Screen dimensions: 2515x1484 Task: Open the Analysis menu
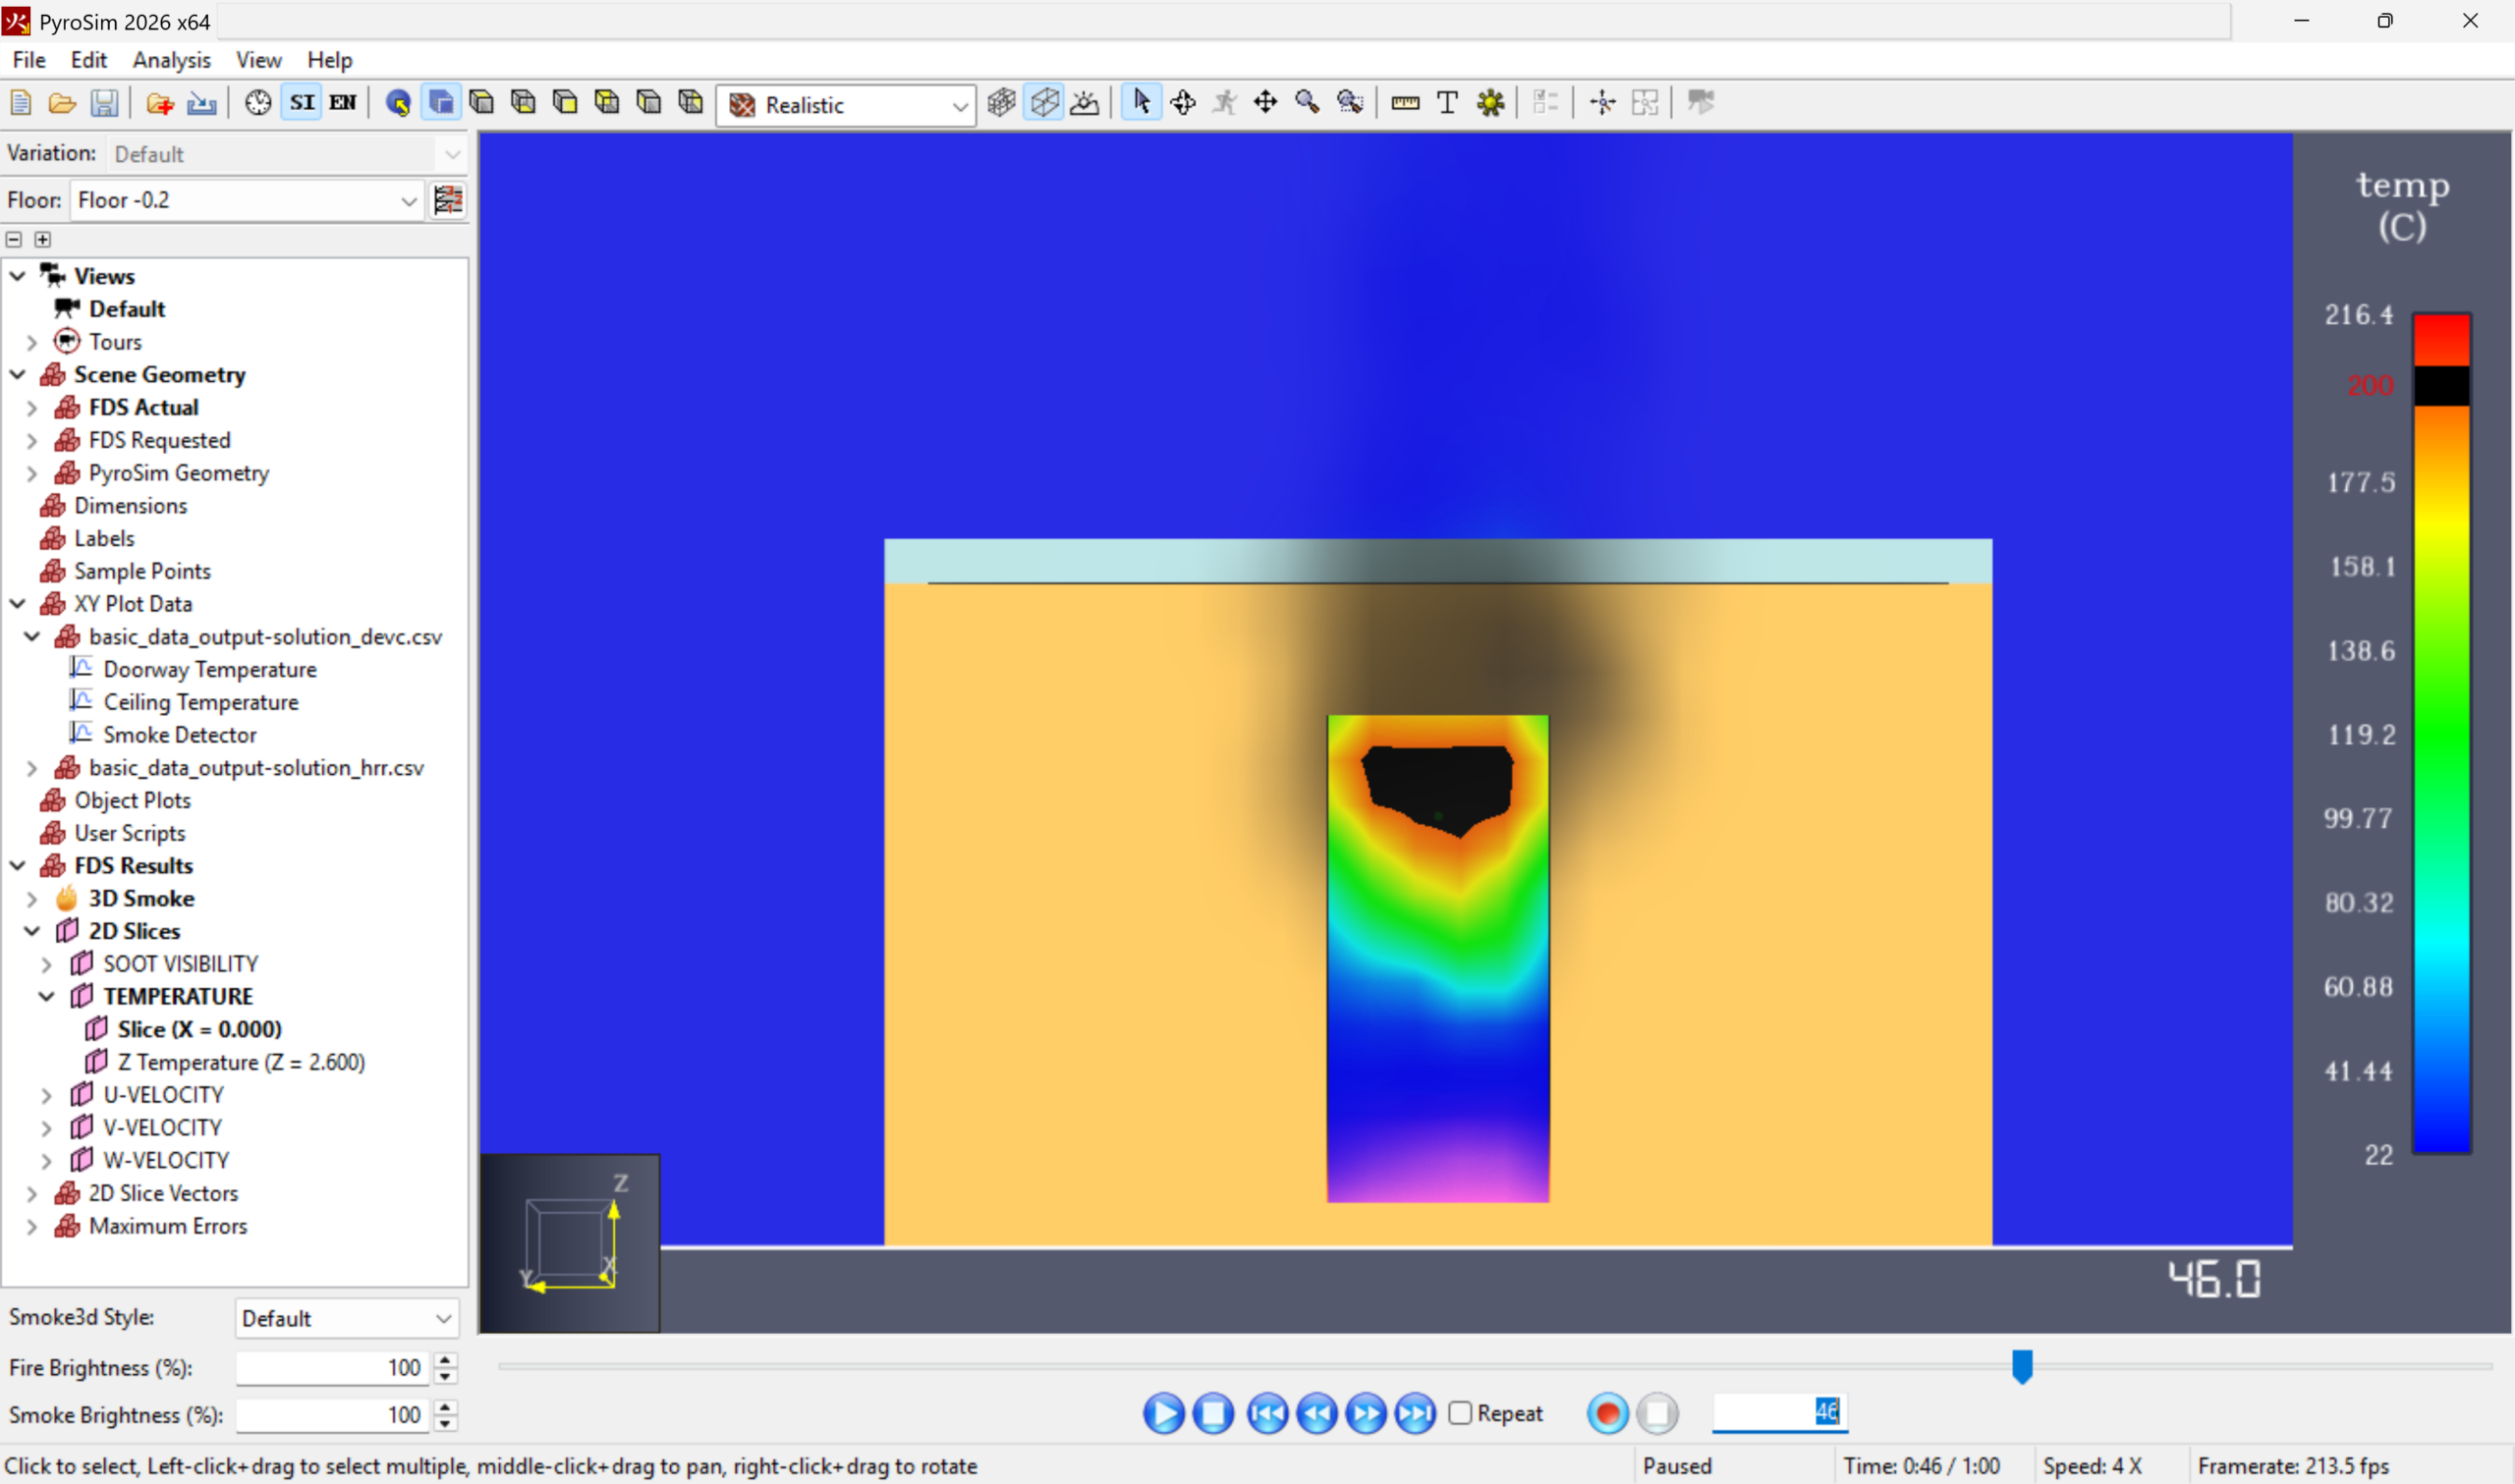click(172, 60)
